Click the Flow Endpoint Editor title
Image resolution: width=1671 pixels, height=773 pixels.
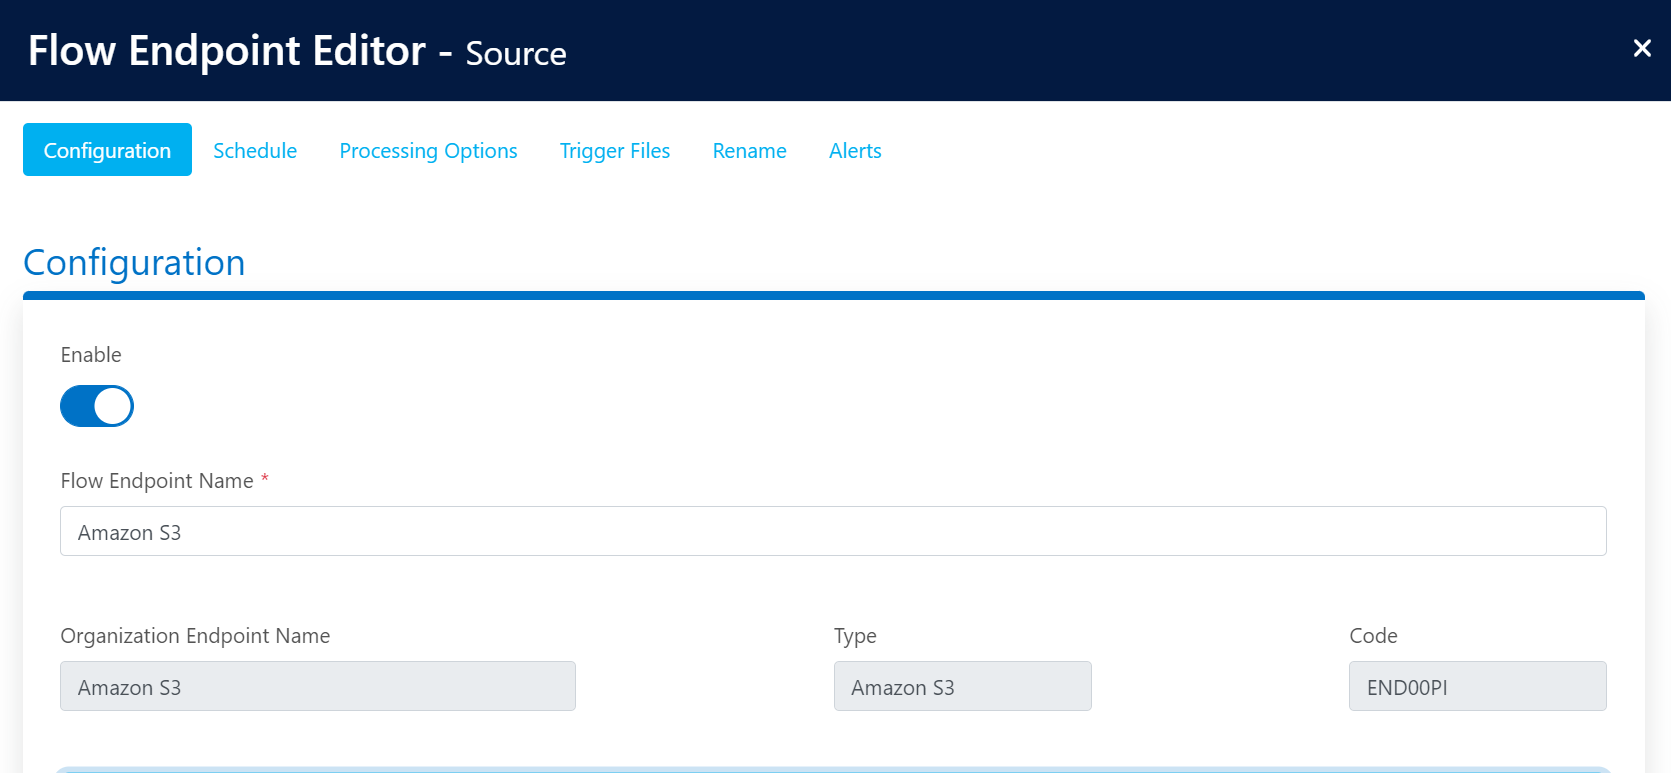[227, 50]
